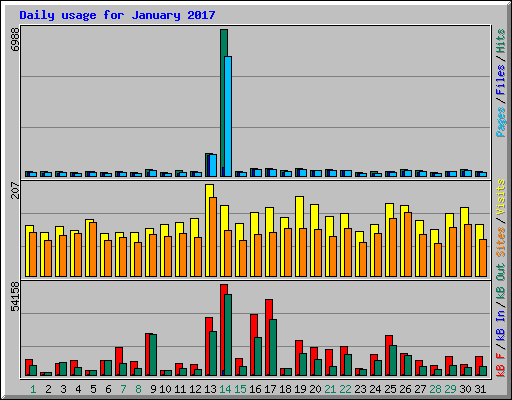Select day 14 on the x-axis
The width and height of the screenshot is (512, 400).
(x=225, y=389)
